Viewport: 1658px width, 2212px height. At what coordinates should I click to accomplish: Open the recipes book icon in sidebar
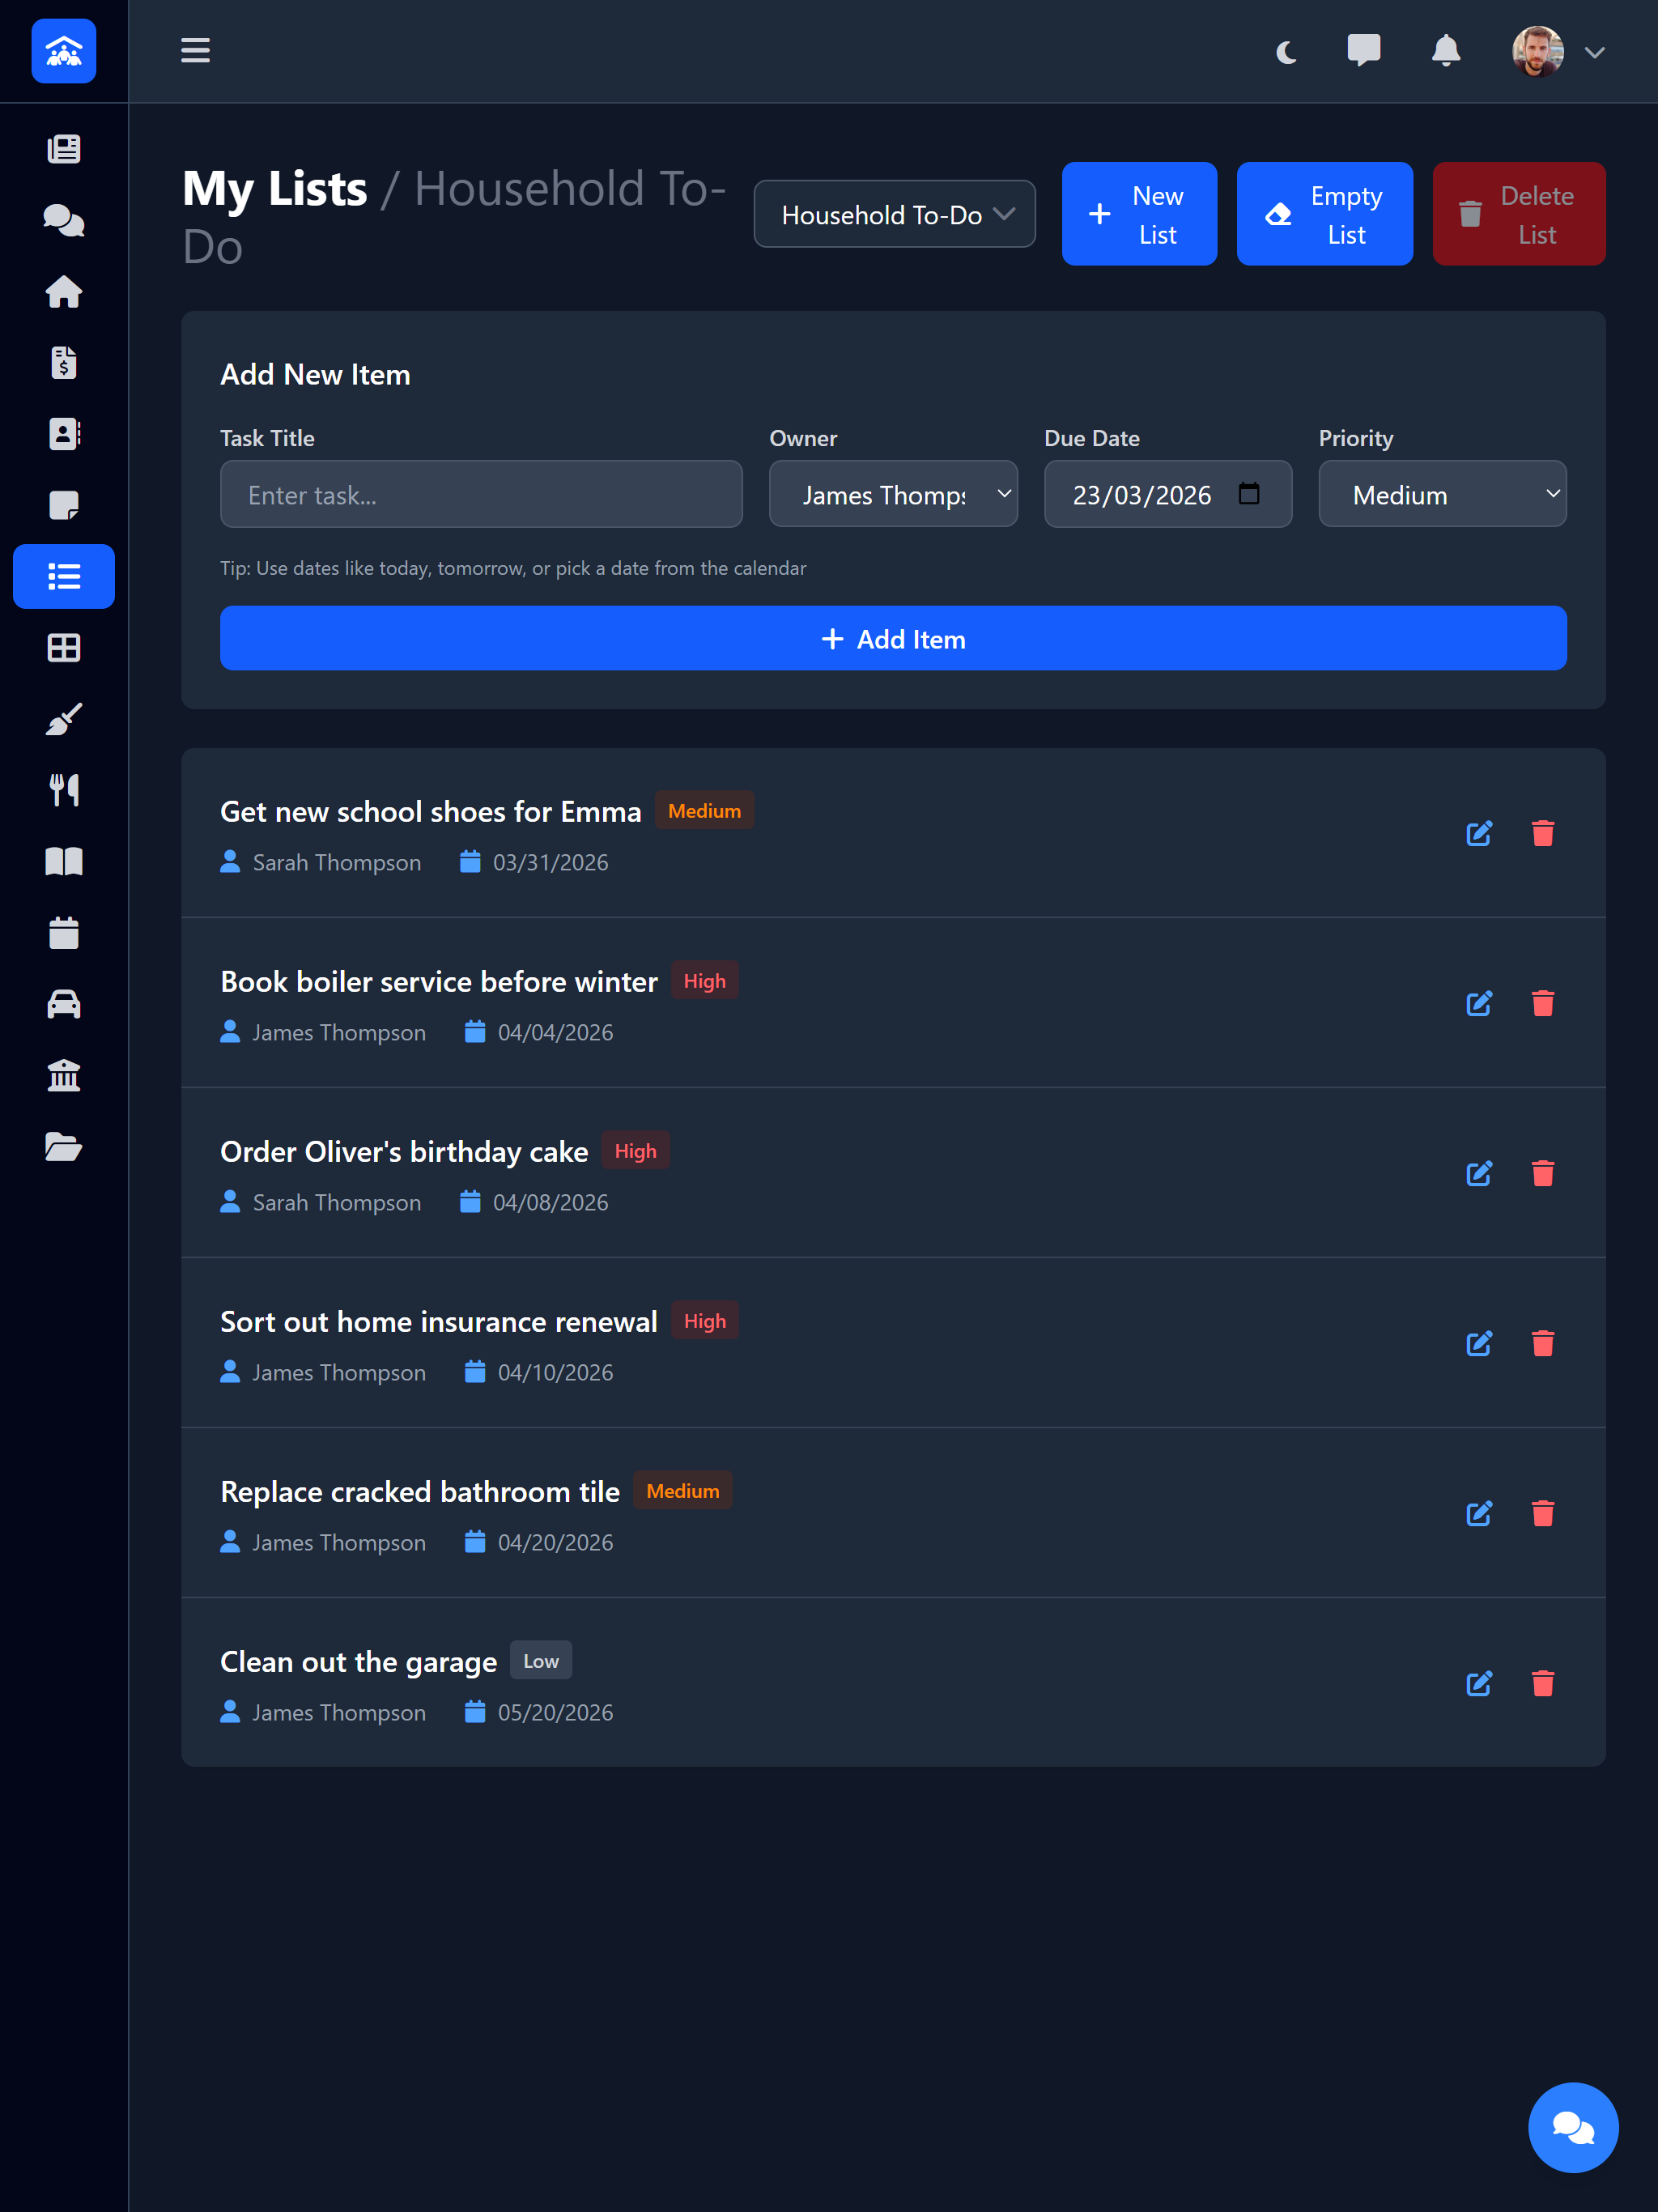point(63,861)
